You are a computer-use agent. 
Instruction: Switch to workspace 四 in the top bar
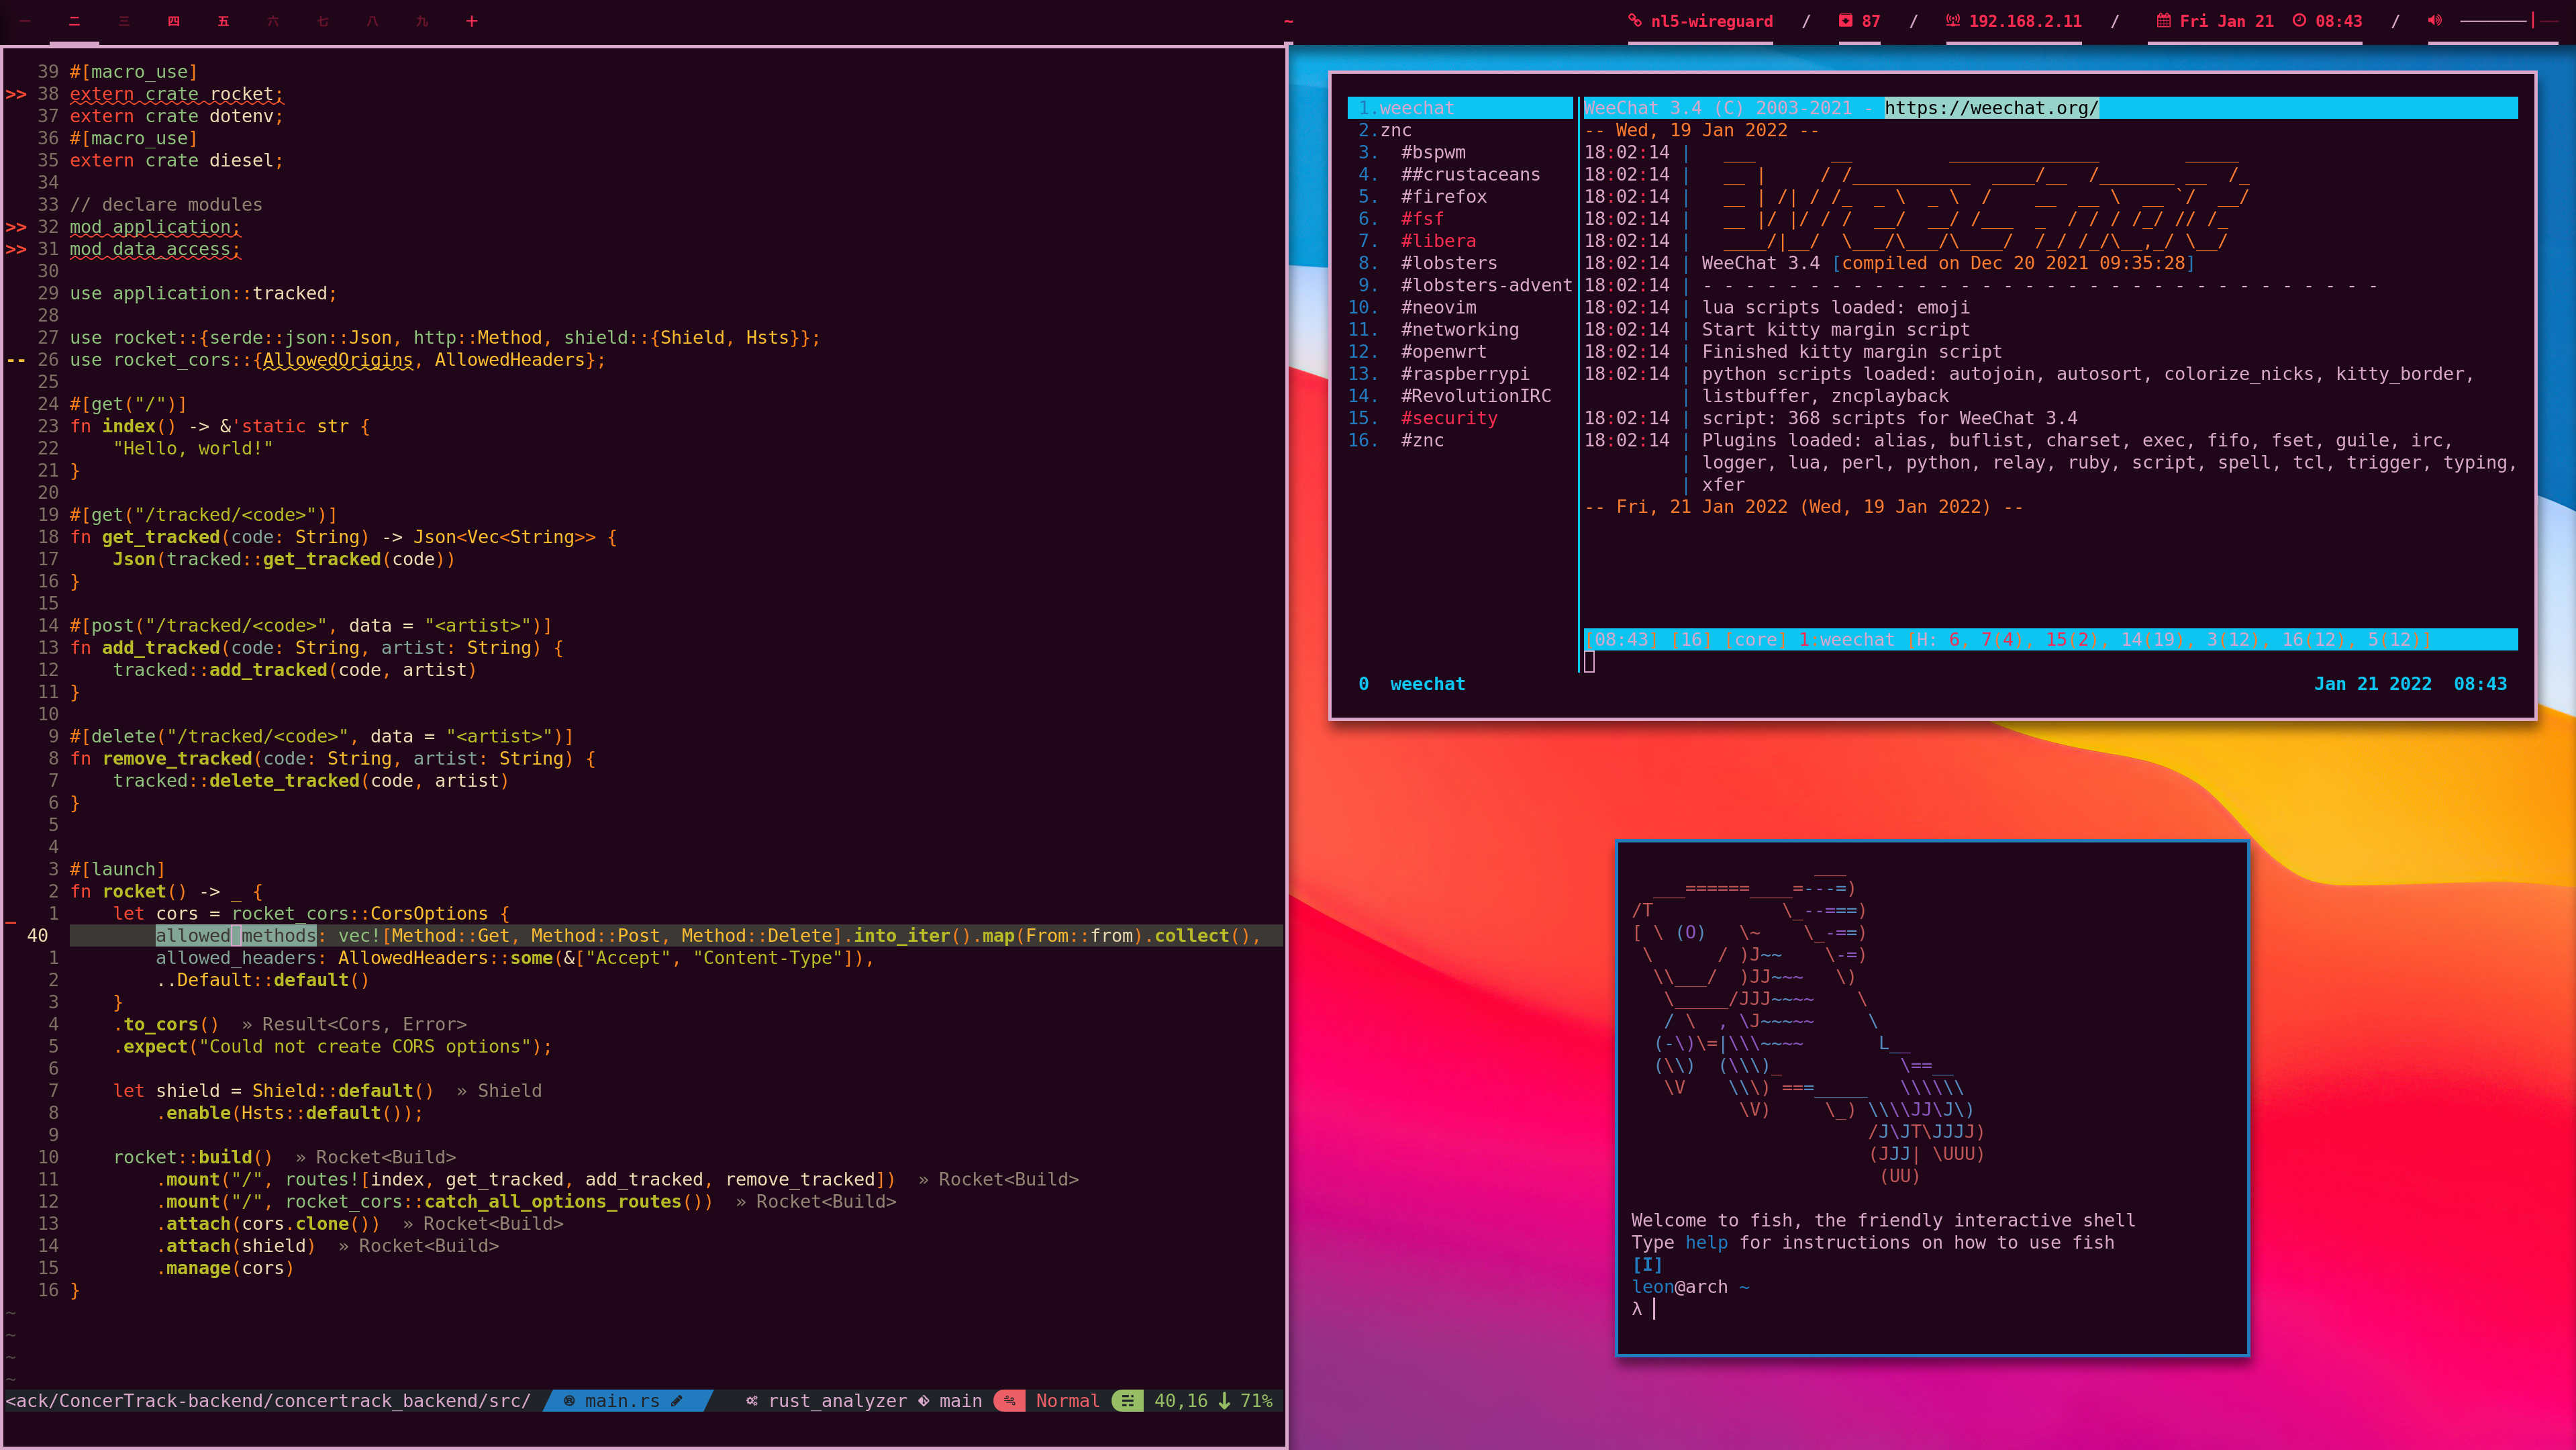(x=174, y=21)
